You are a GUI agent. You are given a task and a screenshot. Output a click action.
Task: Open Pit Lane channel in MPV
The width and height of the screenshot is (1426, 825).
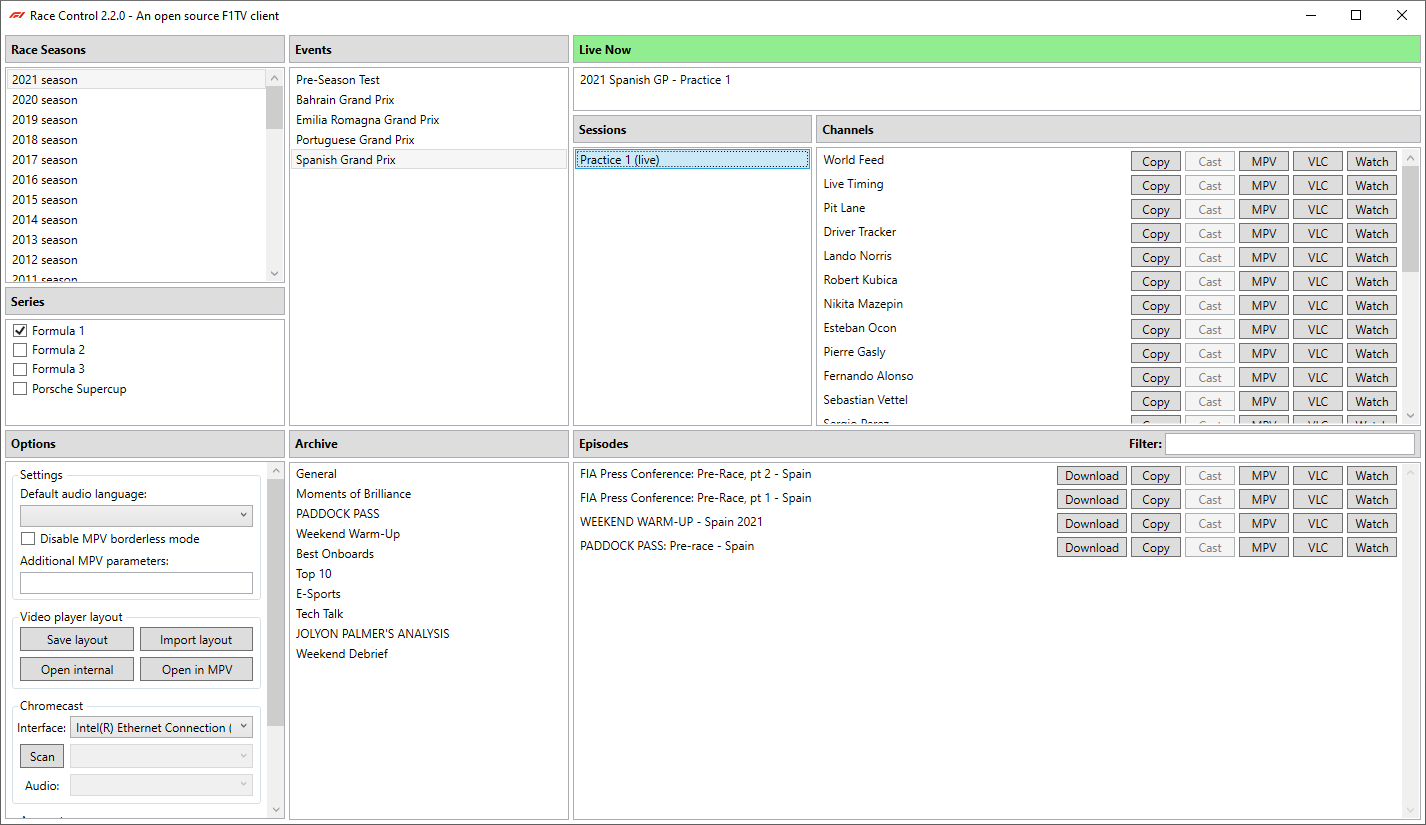[1264, 210]
